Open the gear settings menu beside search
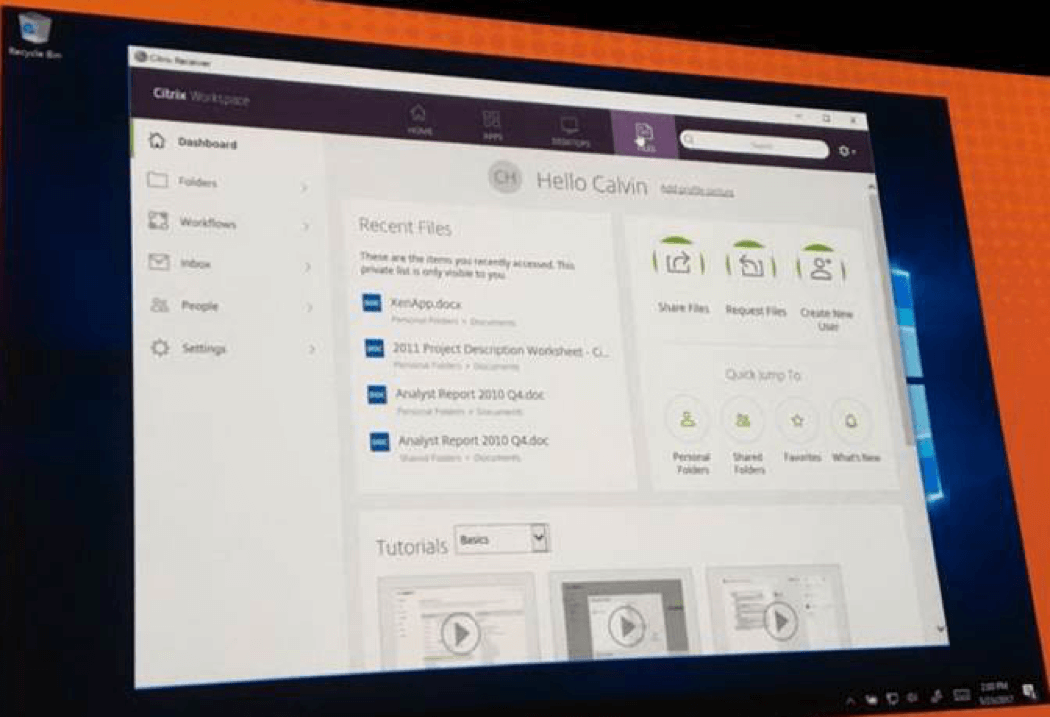Screen dimensions: 1050x717 point(846,151)
